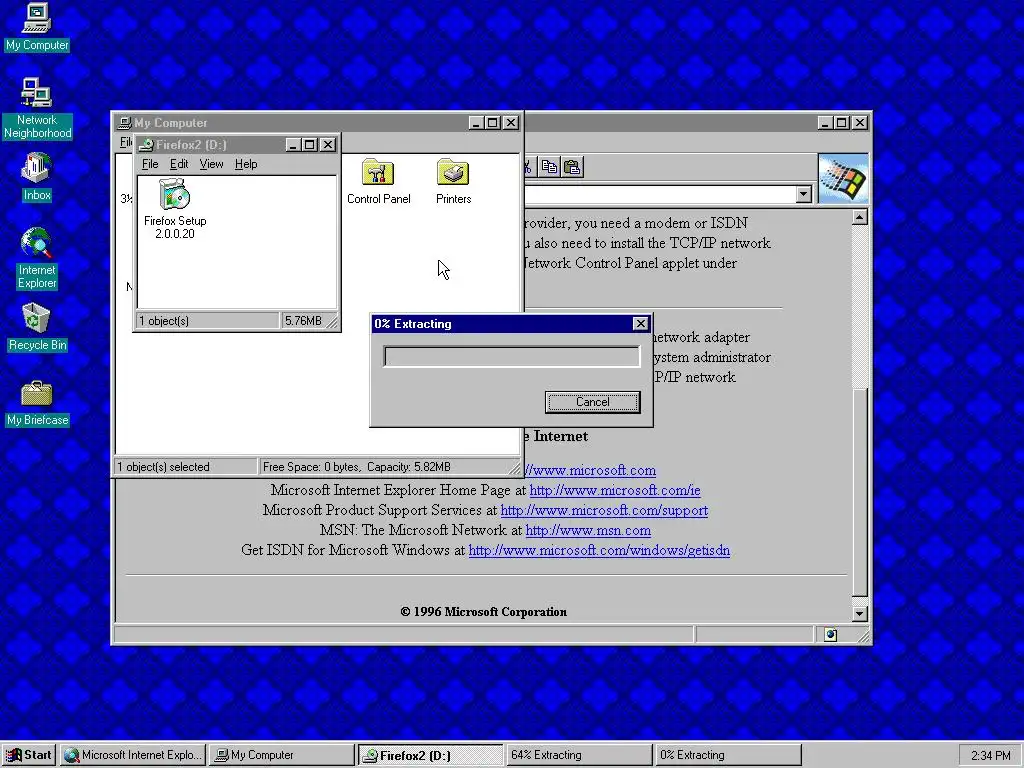
Task: Click the 5.76MB status bar text
Action: point(303,321)
